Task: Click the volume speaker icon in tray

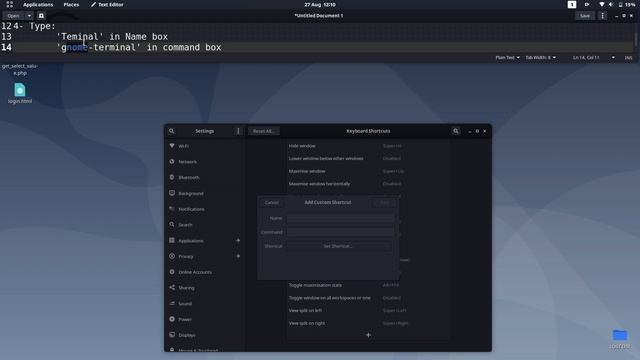Action: [611, 4]
